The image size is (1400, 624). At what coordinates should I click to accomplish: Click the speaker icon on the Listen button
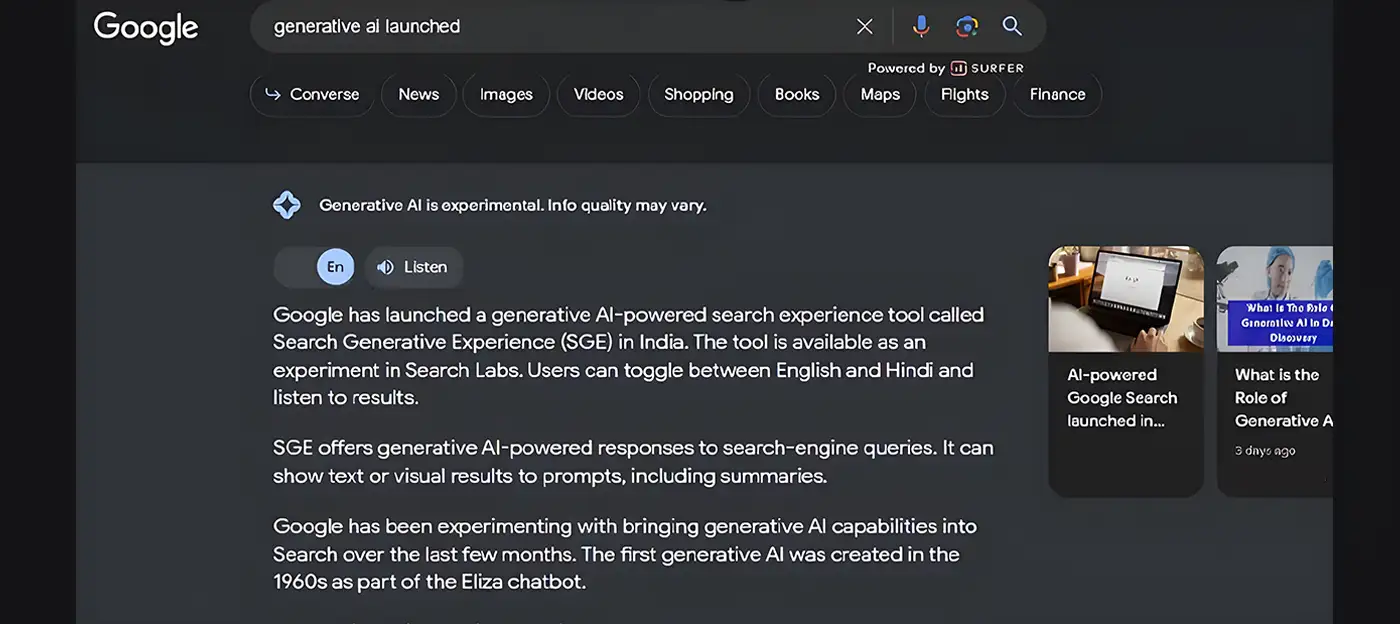click(385, 266)
